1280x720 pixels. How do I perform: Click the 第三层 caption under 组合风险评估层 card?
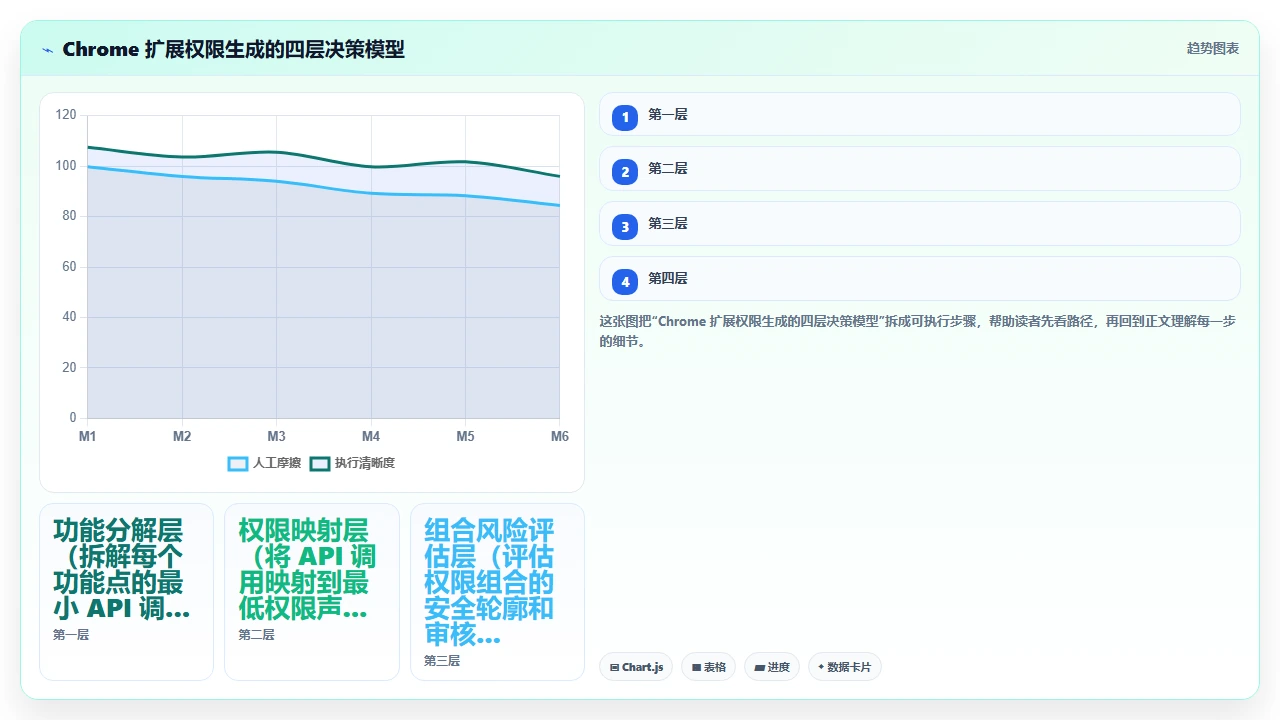click(442, 661)
